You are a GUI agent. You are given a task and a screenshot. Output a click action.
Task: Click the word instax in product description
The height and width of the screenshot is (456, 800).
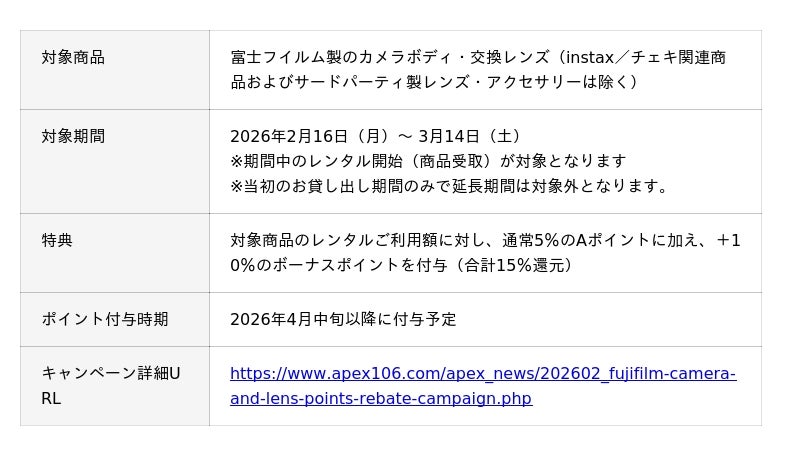(590, 57)
